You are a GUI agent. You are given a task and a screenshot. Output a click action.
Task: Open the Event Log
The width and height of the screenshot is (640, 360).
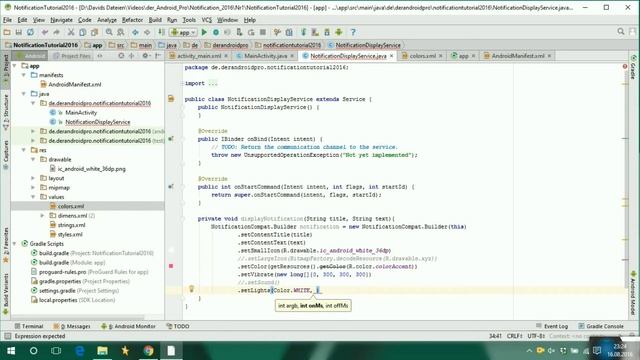tap(552, 326)
